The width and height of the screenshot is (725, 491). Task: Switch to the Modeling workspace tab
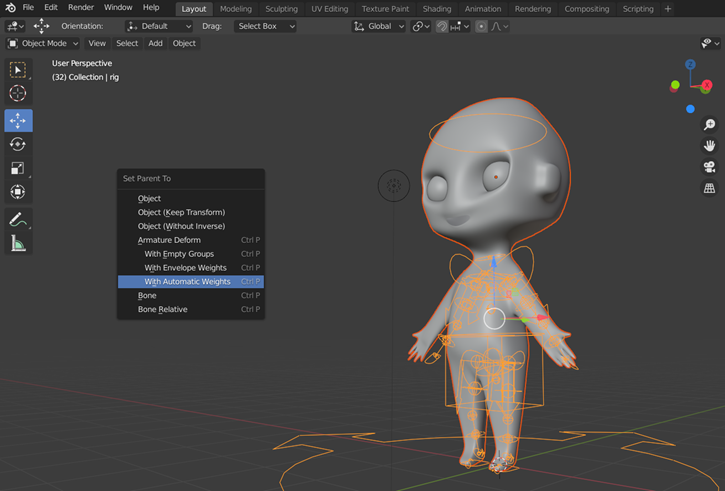[236, 9]
